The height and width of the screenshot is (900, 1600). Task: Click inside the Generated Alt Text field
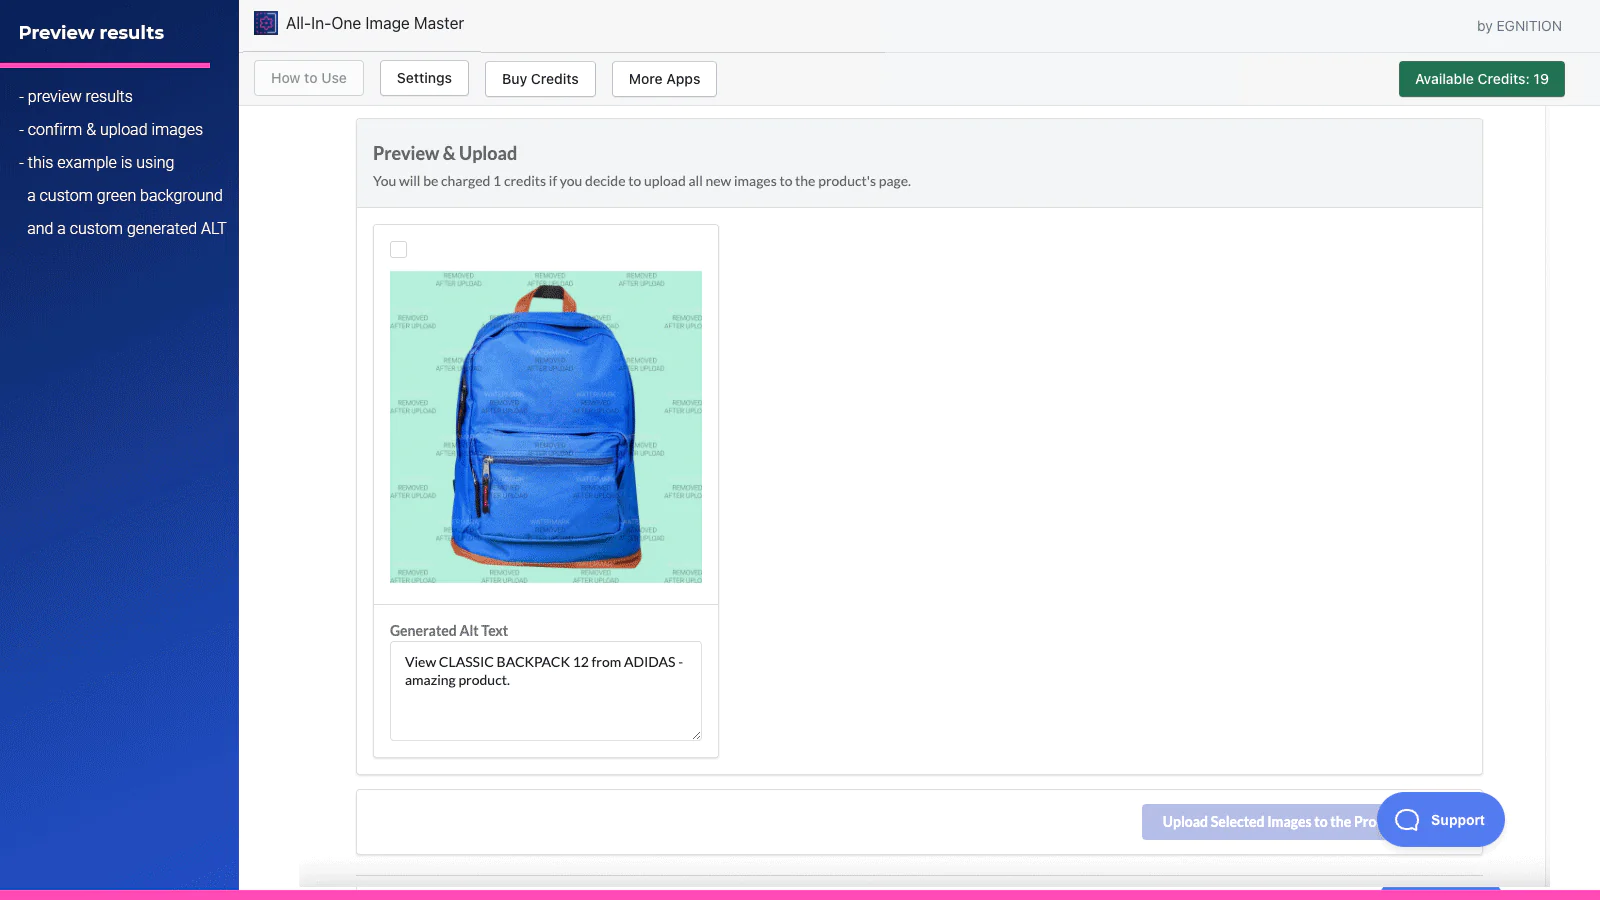(546, 691)
